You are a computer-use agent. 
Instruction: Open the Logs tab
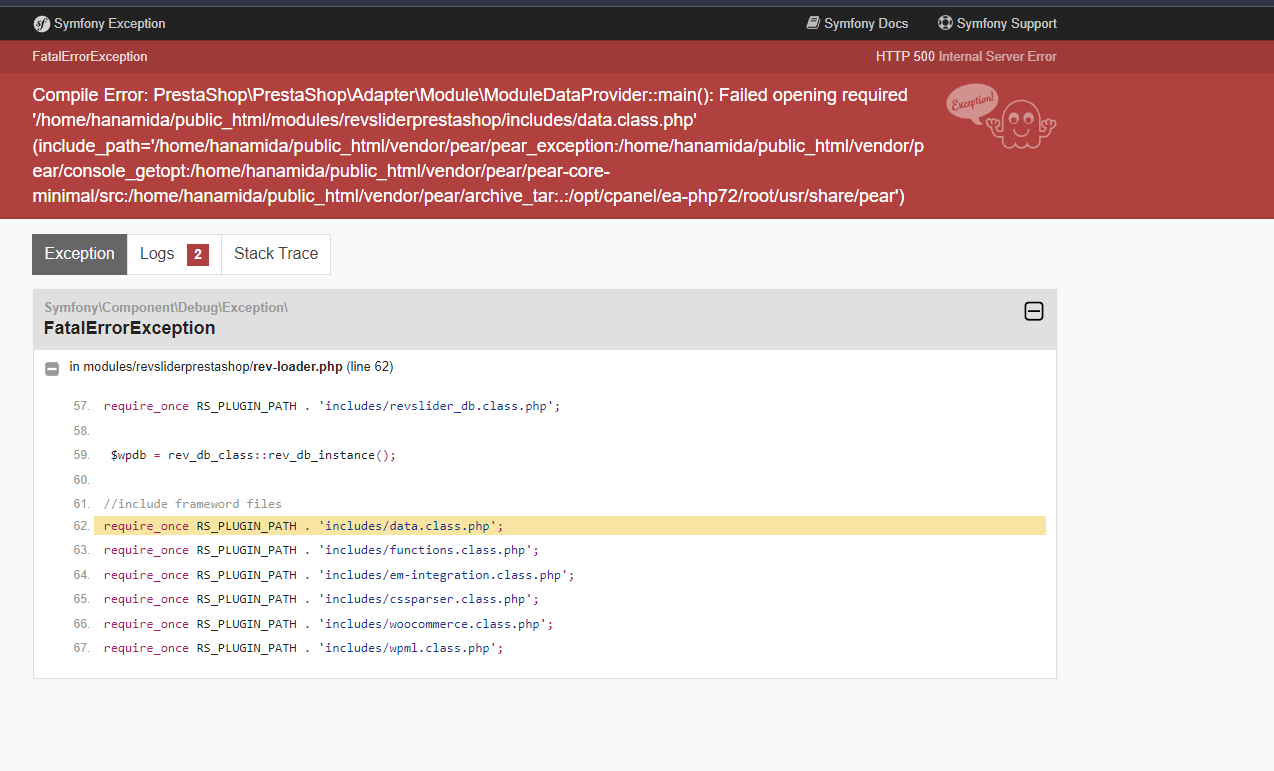click(x=174, y=254)
